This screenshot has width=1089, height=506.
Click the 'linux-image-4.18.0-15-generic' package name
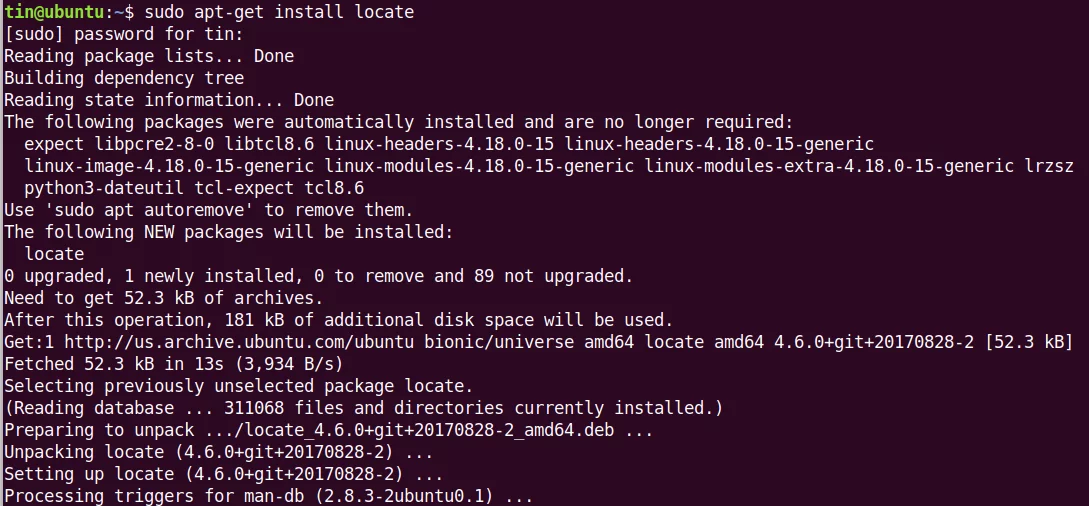169,167
